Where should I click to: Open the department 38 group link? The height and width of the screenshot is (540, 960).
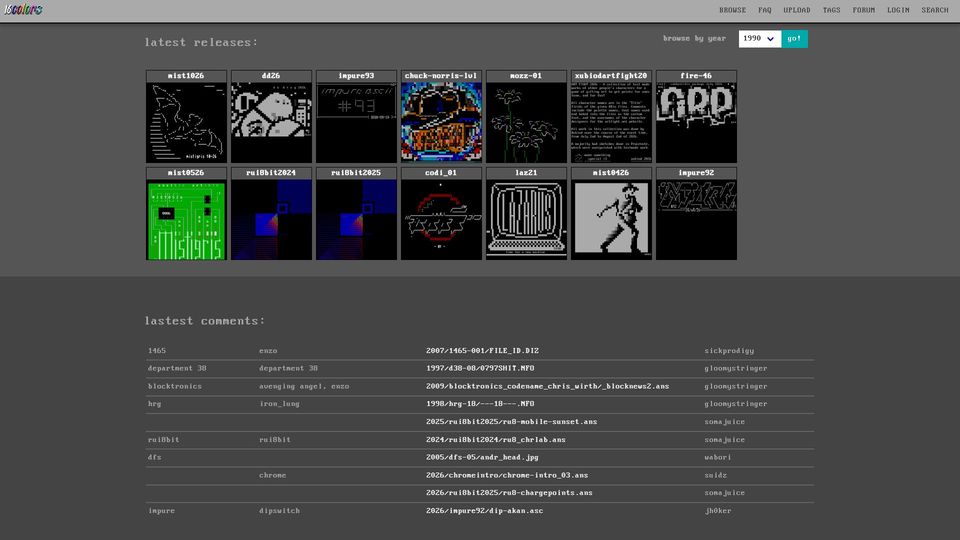(177, 369)
